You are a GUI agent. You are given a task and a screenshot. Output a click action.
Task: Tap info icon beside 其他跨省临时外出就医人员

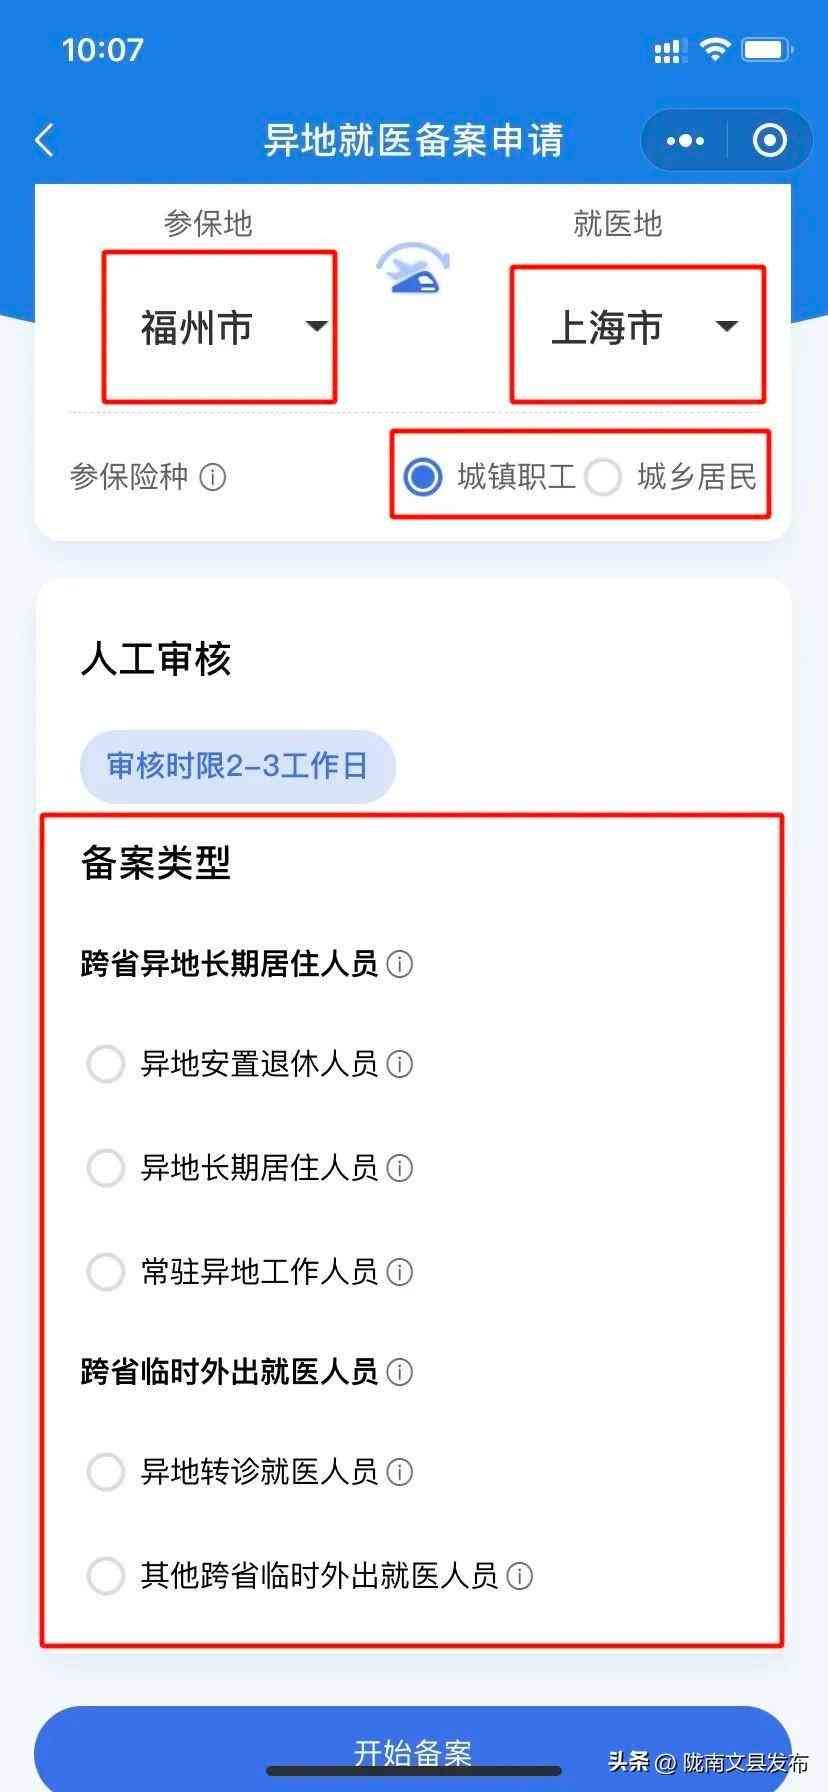(520, 1577)
